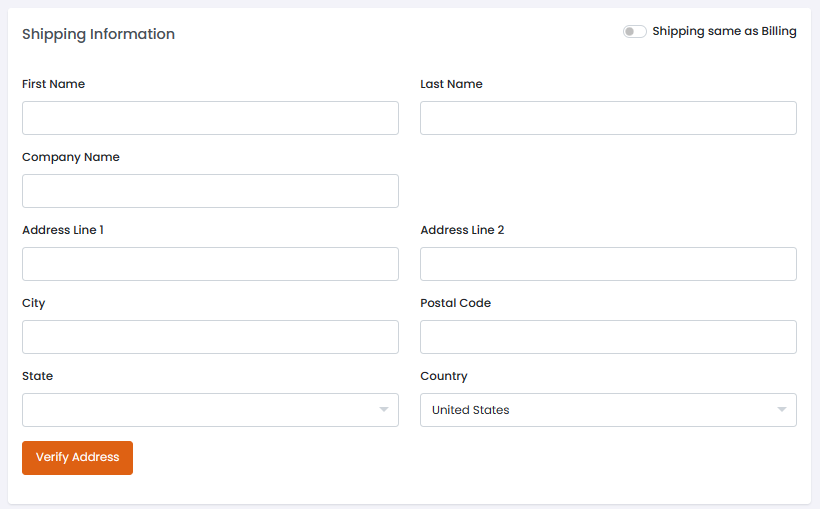Image resolution: width=820 pixels, height=509 pixels.
Task: Click into the First Name input field
Action: click(210, 118)
